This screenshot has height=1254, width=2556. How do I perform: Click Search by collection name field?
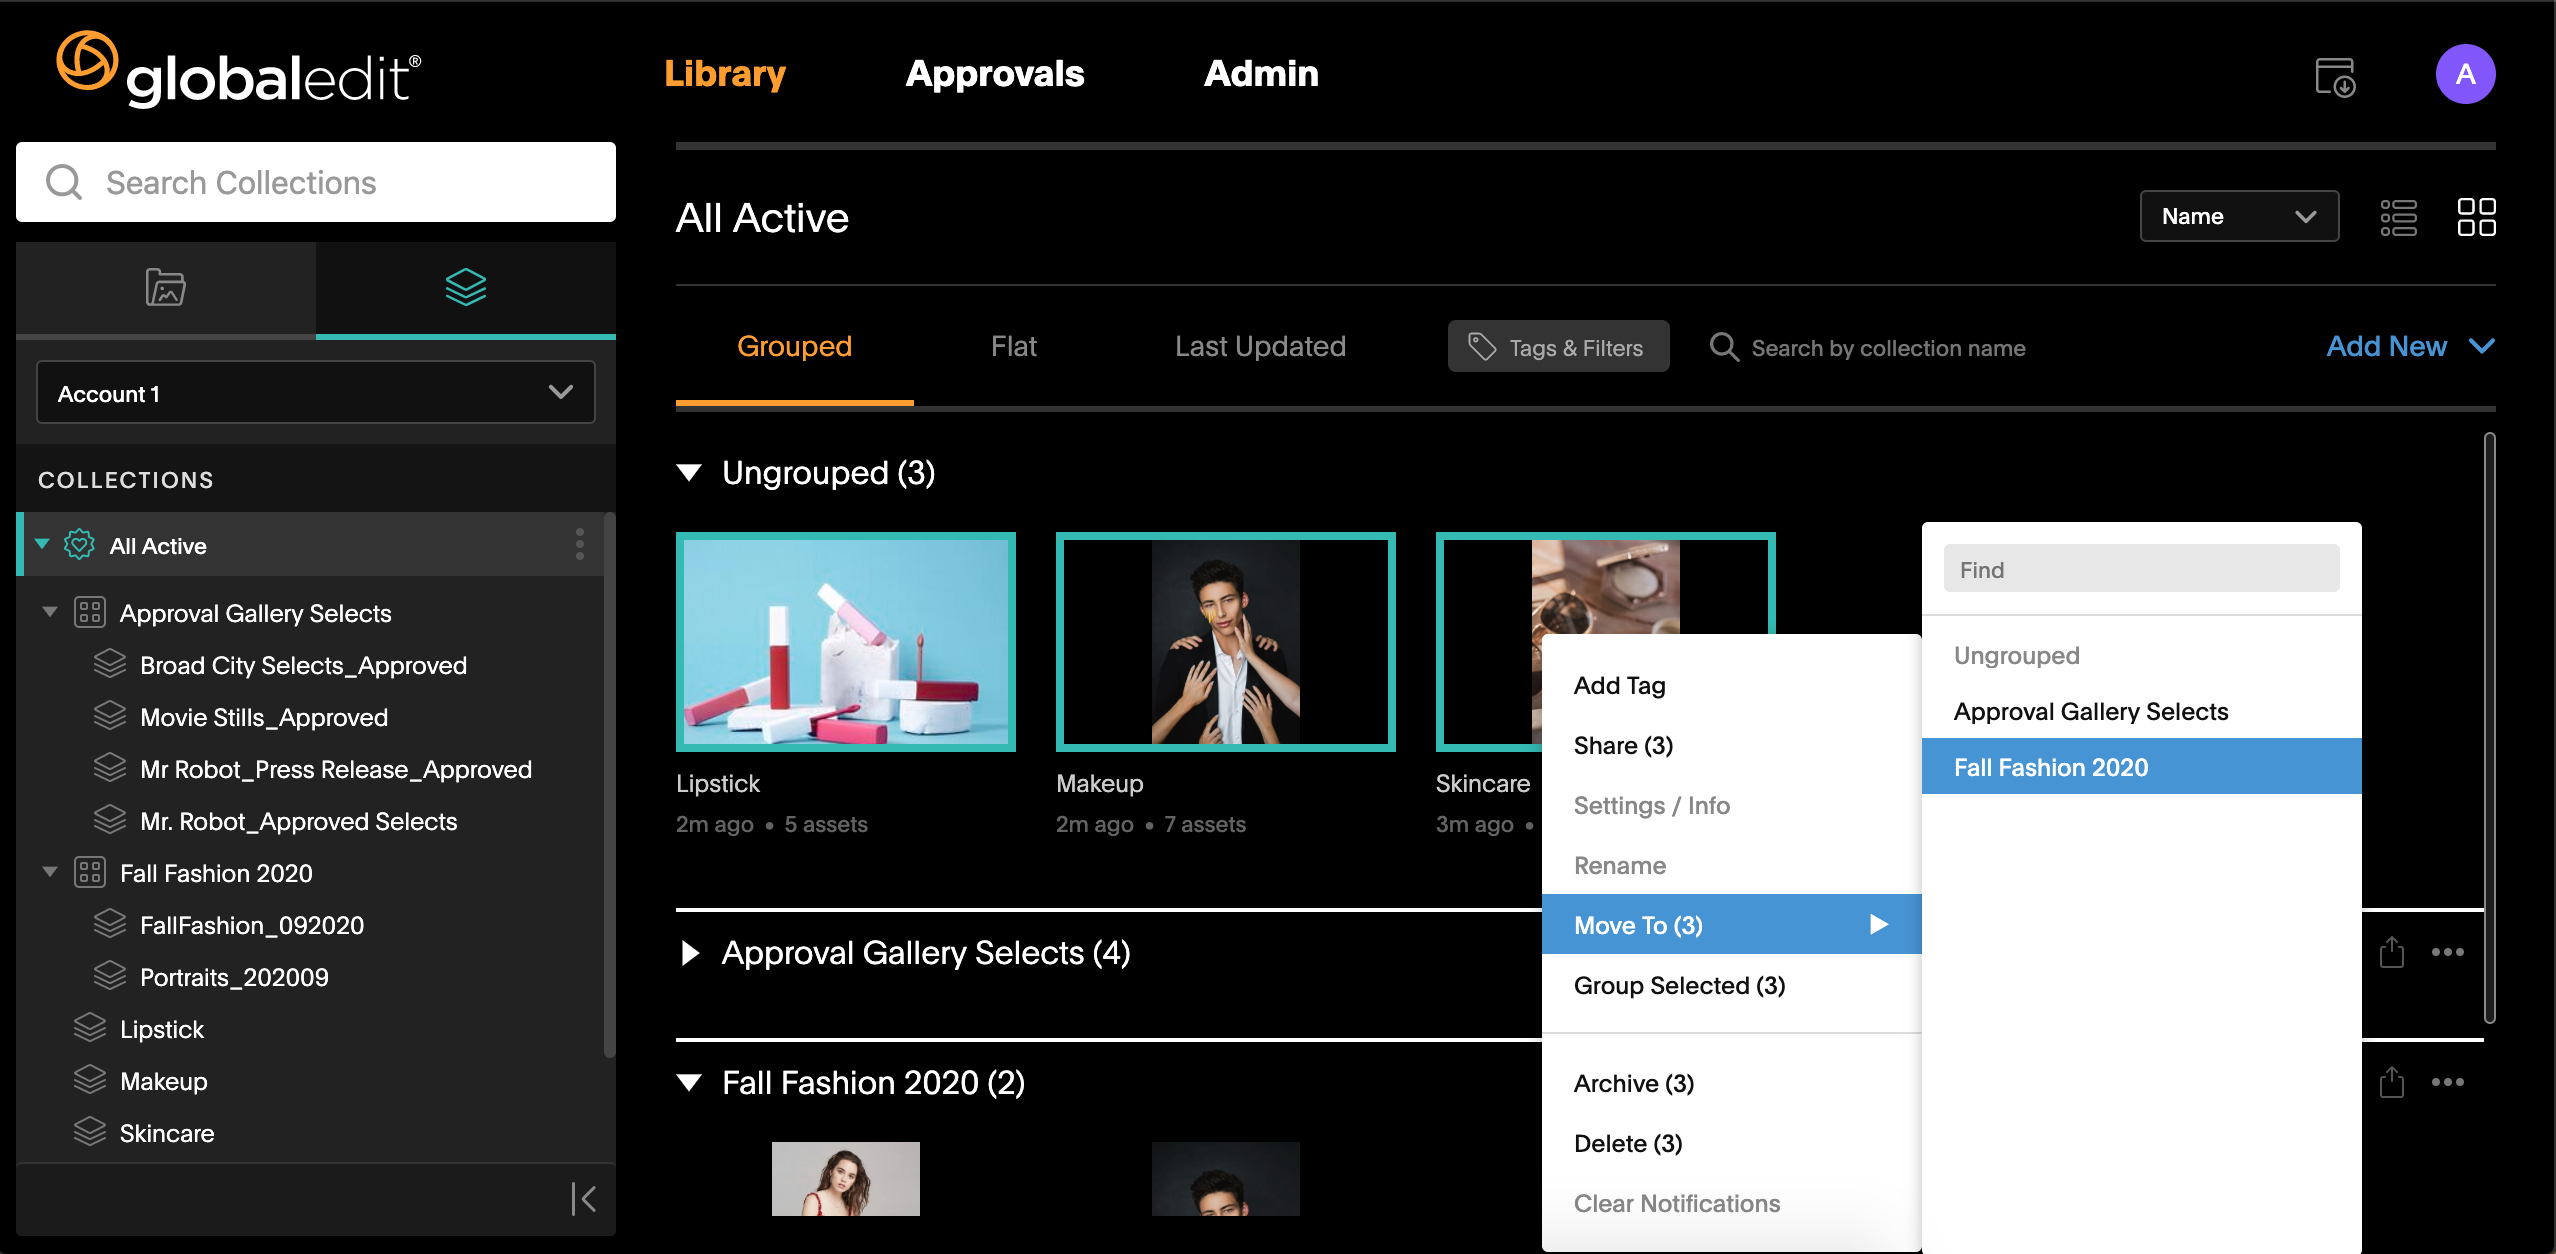[1888, 348]
